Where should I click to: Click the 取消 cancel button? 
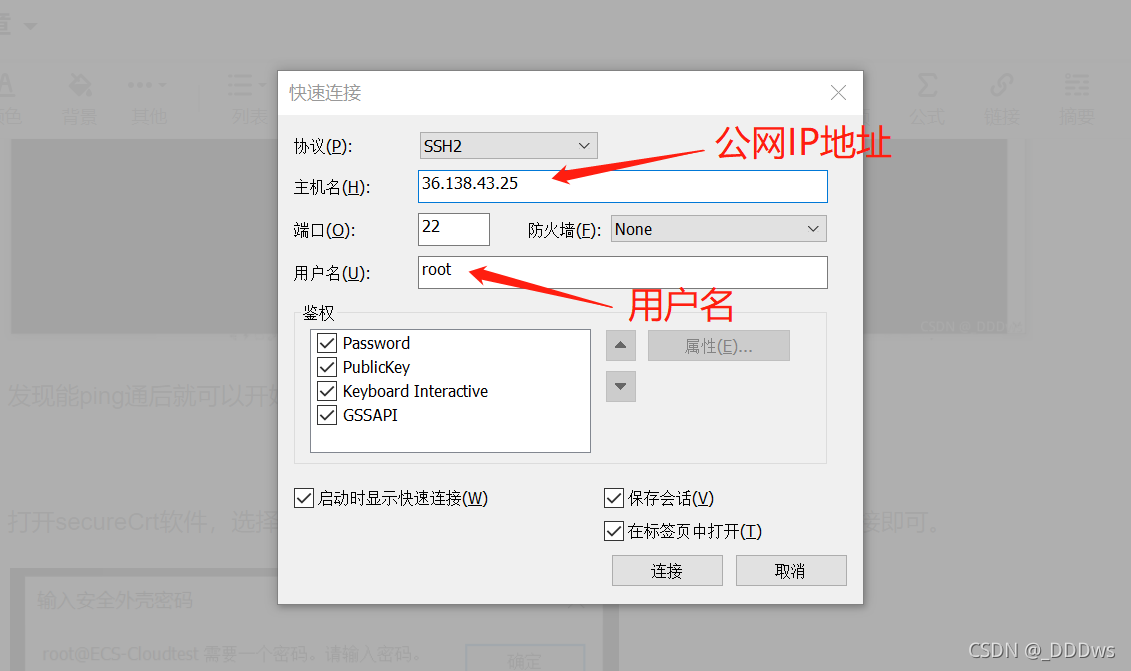791,571
